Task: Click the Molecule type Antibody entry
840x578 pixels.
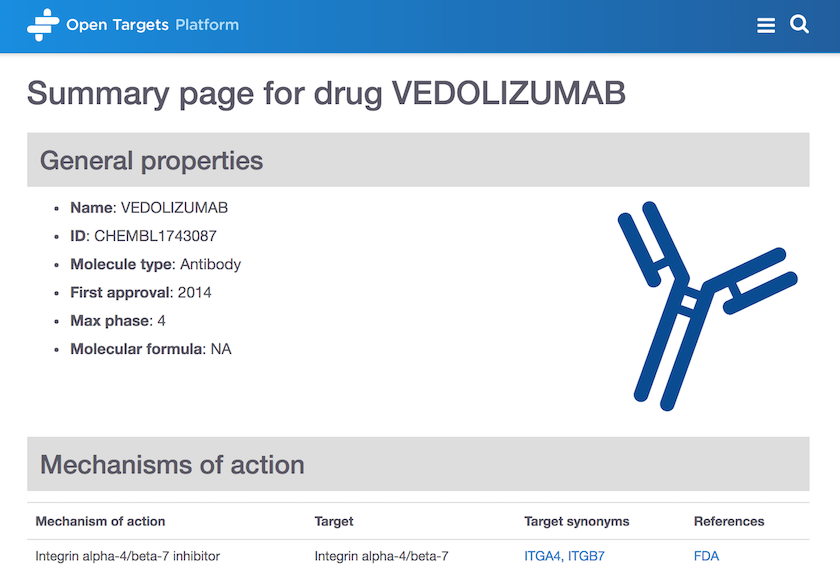Action: pos(155,264)
